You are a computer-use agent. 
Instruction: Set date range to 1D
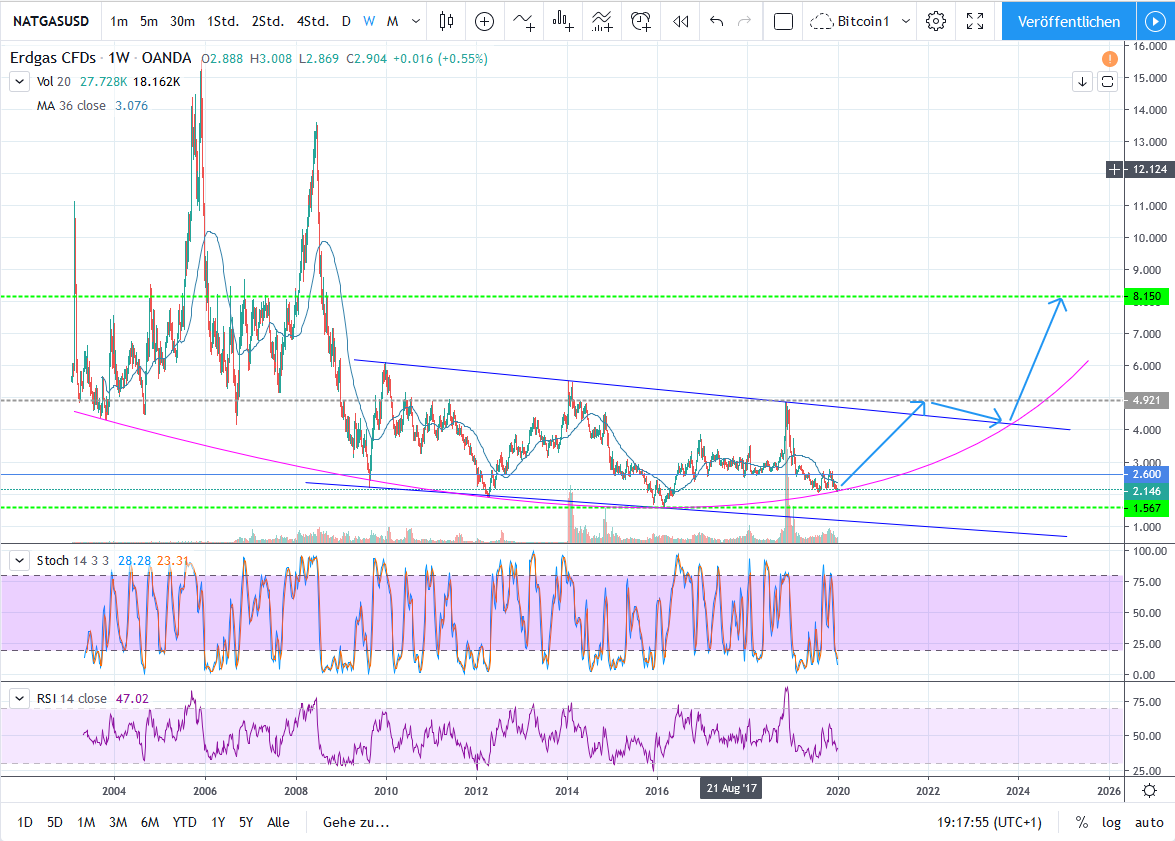coord(25,822)
